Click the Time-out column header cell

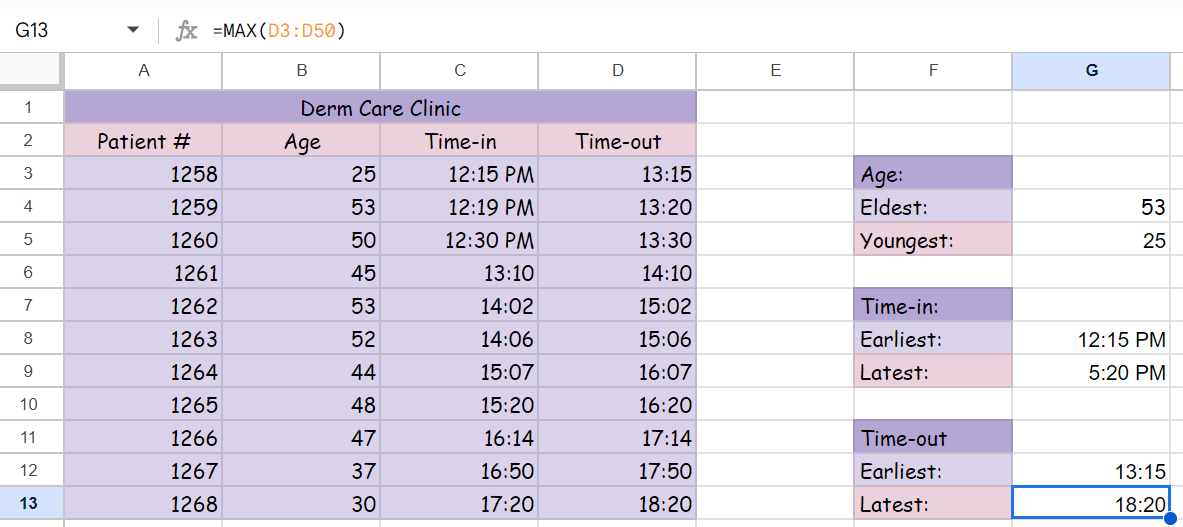pos(617,141)
